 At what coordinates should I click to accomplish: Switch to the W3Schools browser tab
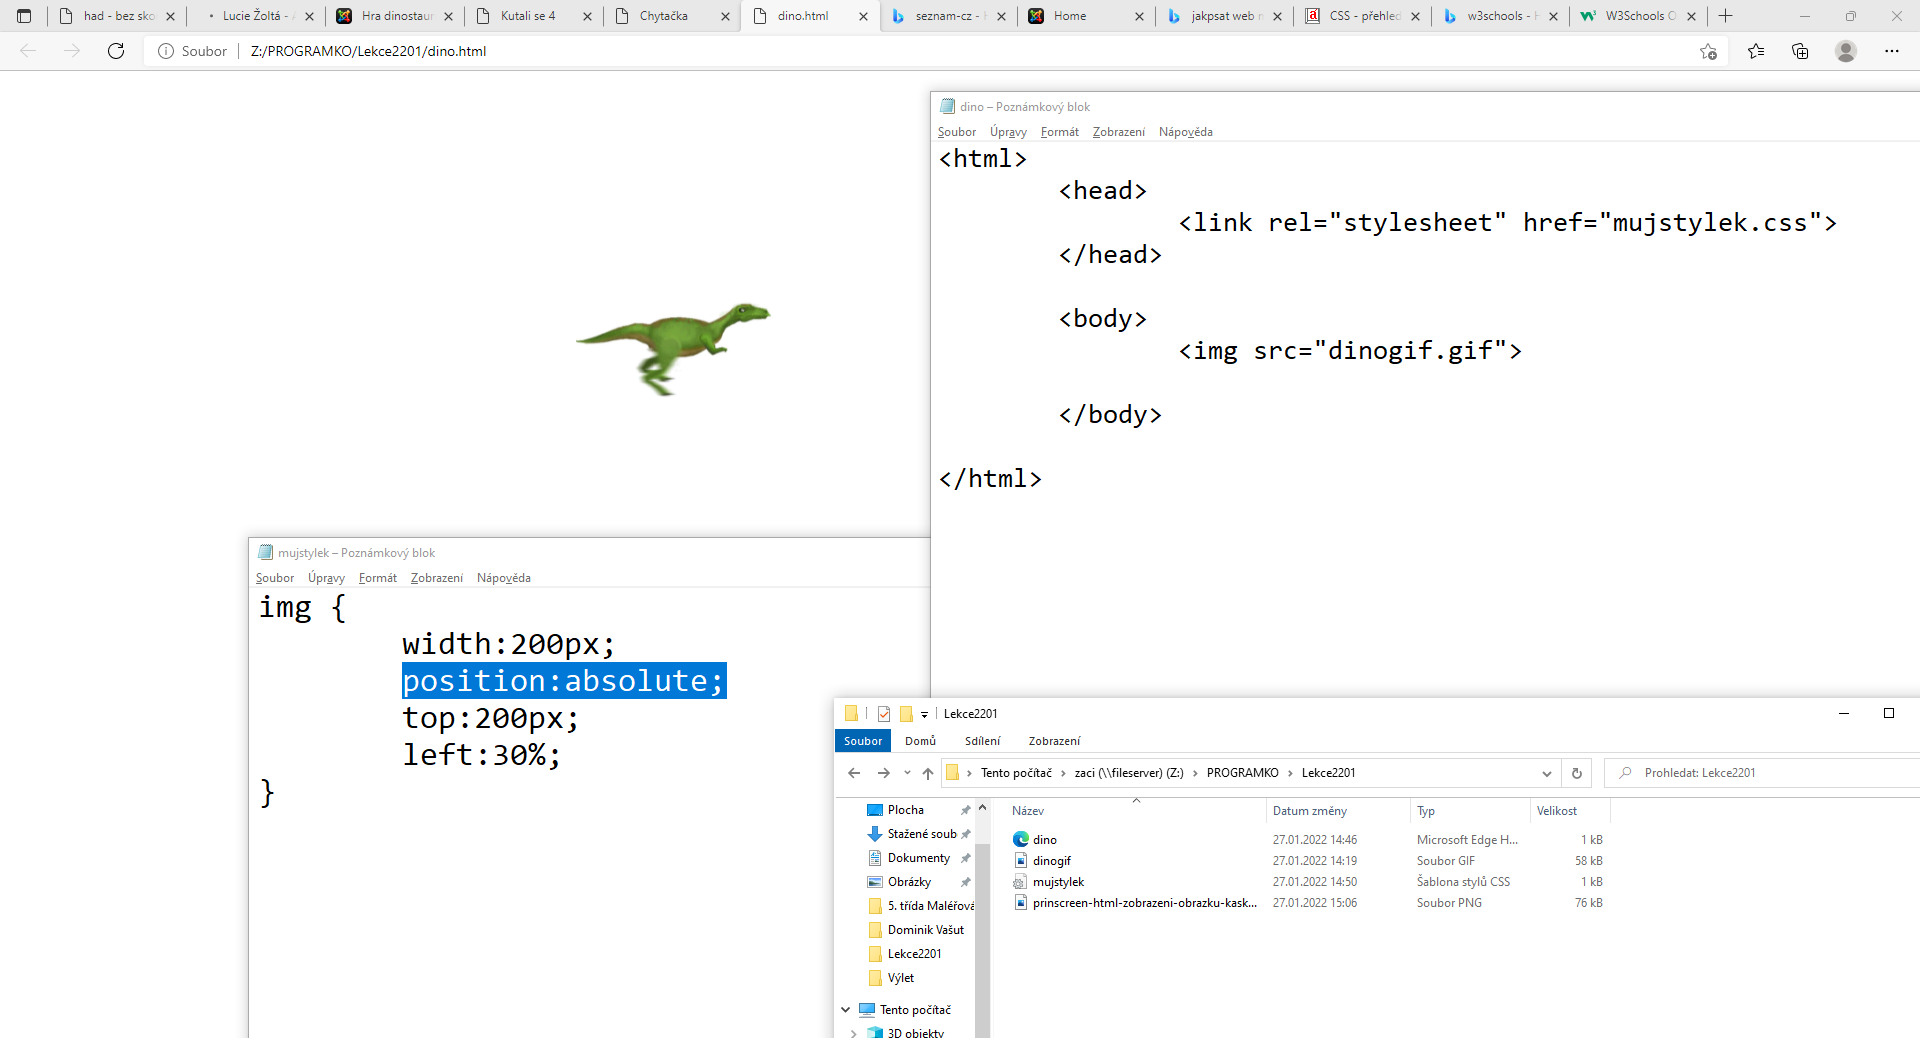[1636, 16]
